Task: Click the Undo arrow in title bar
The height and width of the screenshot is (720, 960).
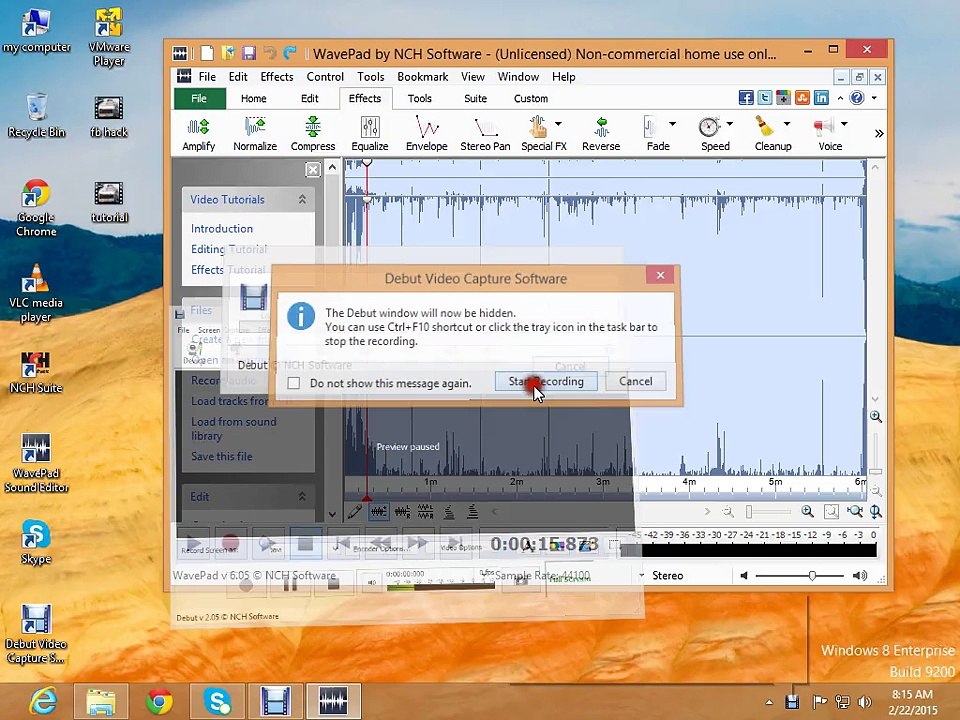Action: point(269,53)
